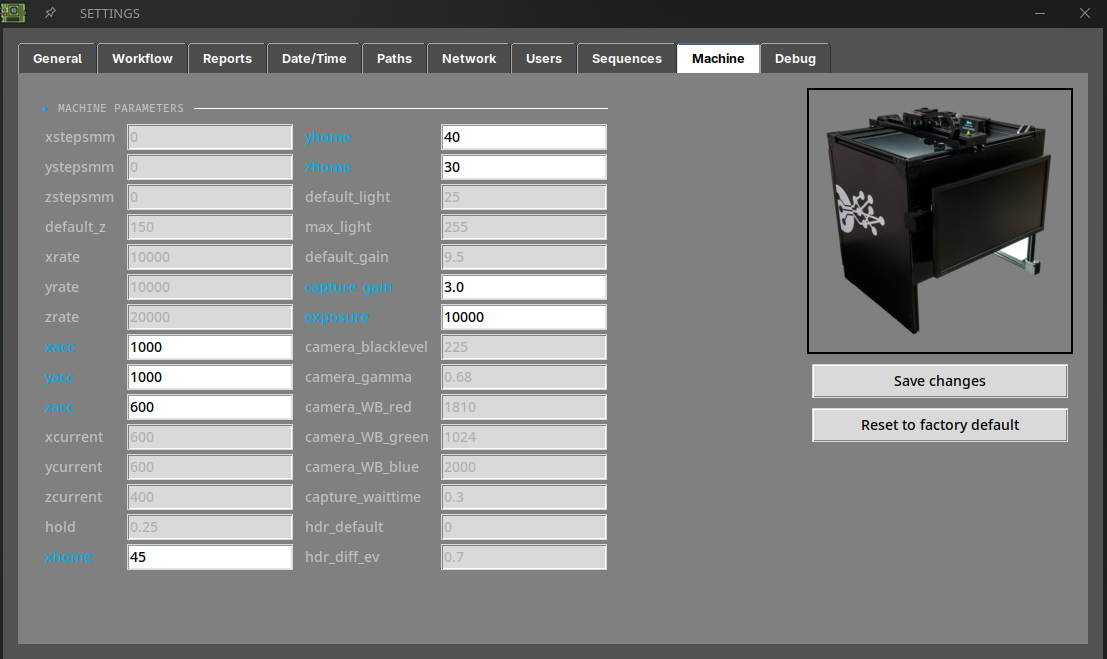The width and height of the screenshot is (1107, 659).
Task: Select the Machine tab
Action: [x=718, y=59]
